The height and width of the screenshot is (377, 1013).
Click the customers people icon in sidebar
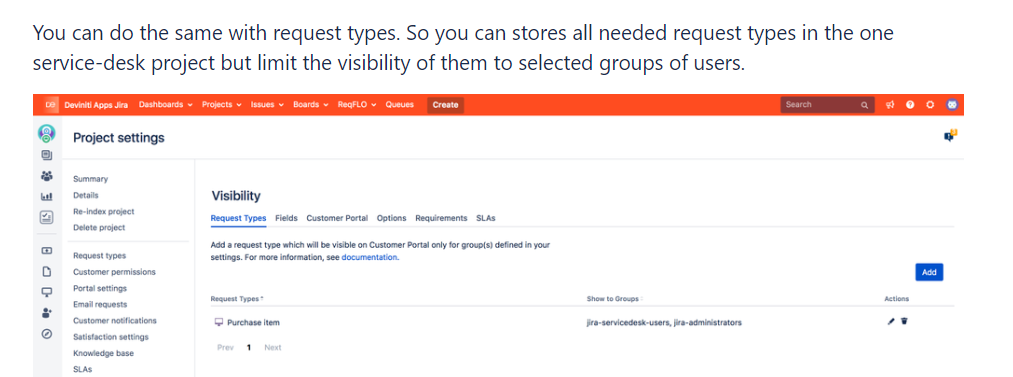coord(47,176)
